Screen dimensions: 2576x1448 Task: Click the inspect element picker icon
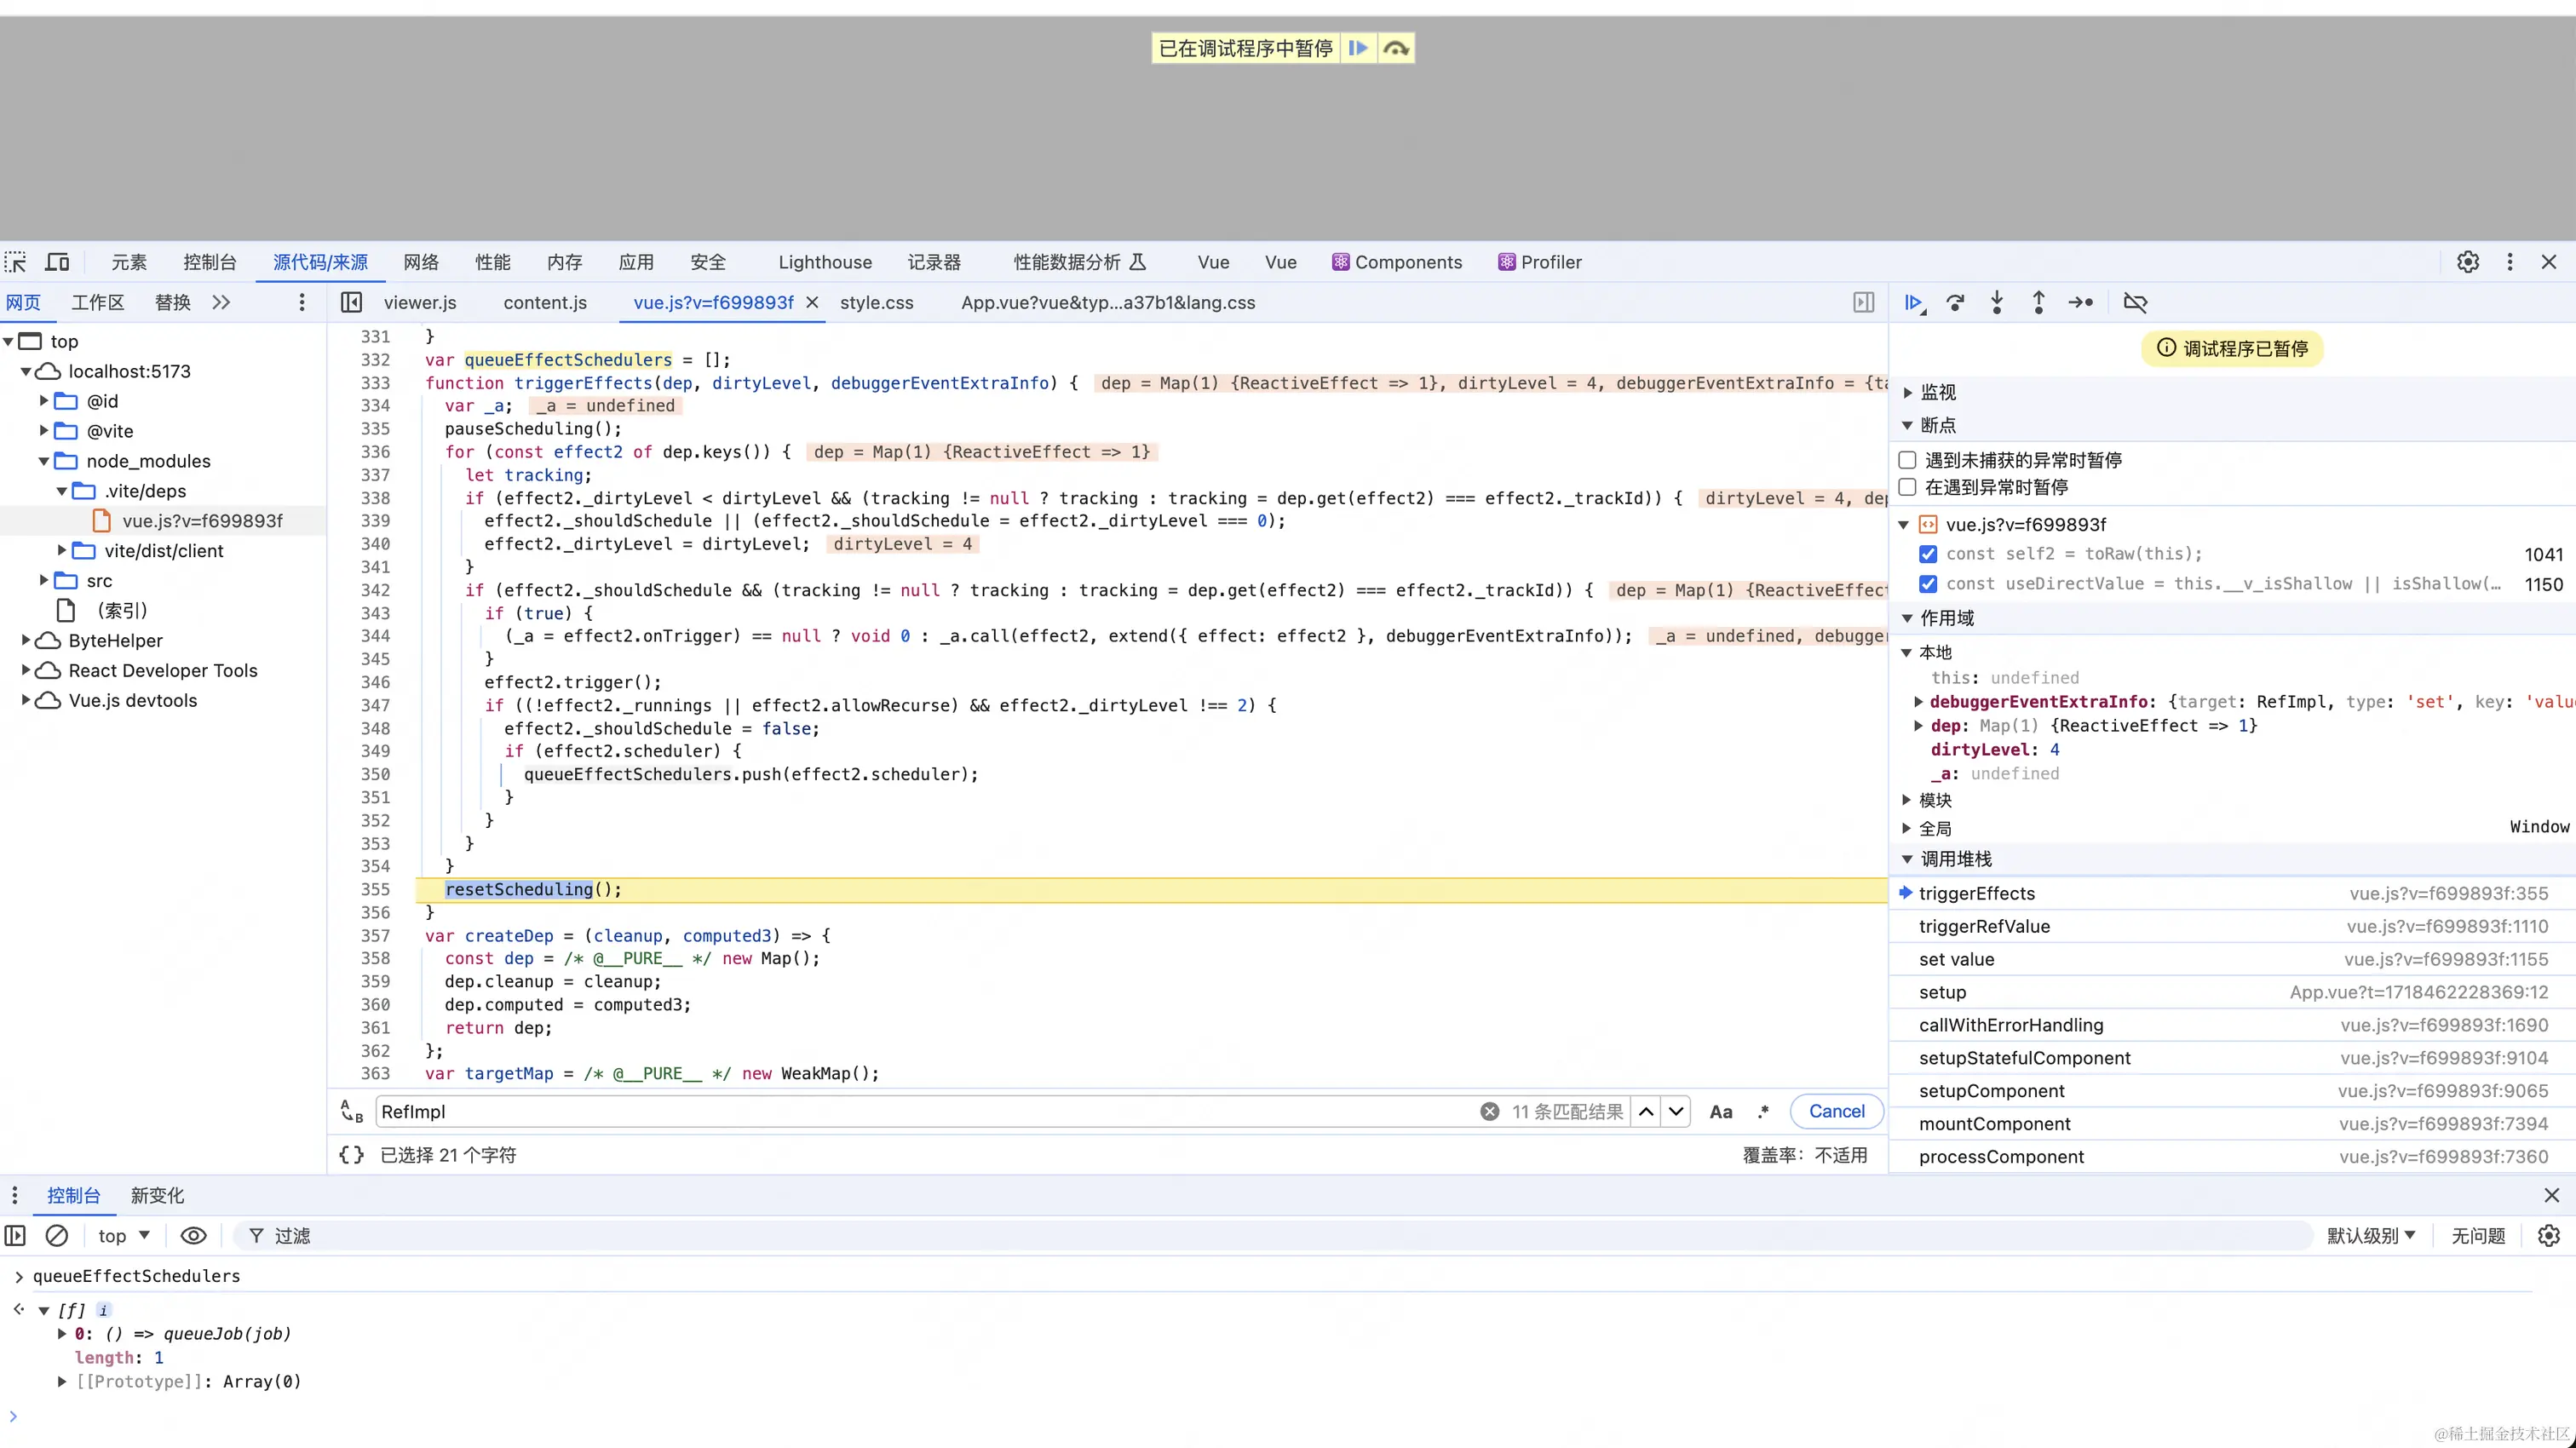point(16,262)
